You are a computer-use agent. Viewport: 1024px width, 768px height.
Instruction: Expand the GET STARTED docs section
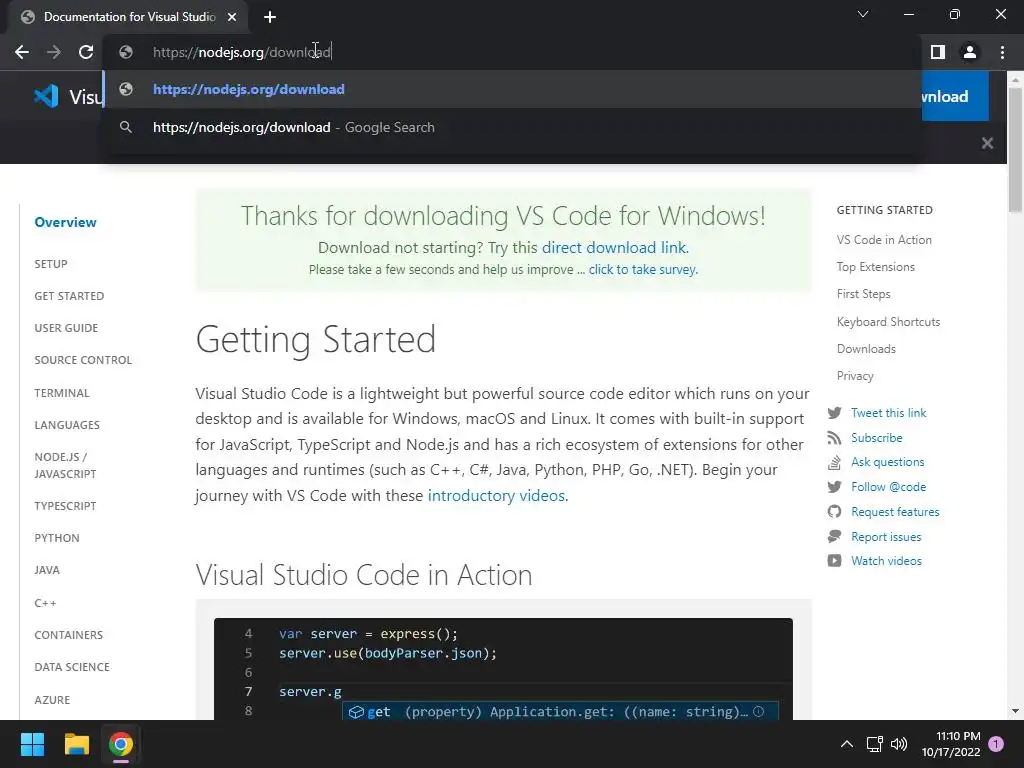pyautogui.click(x=69, y=296)
